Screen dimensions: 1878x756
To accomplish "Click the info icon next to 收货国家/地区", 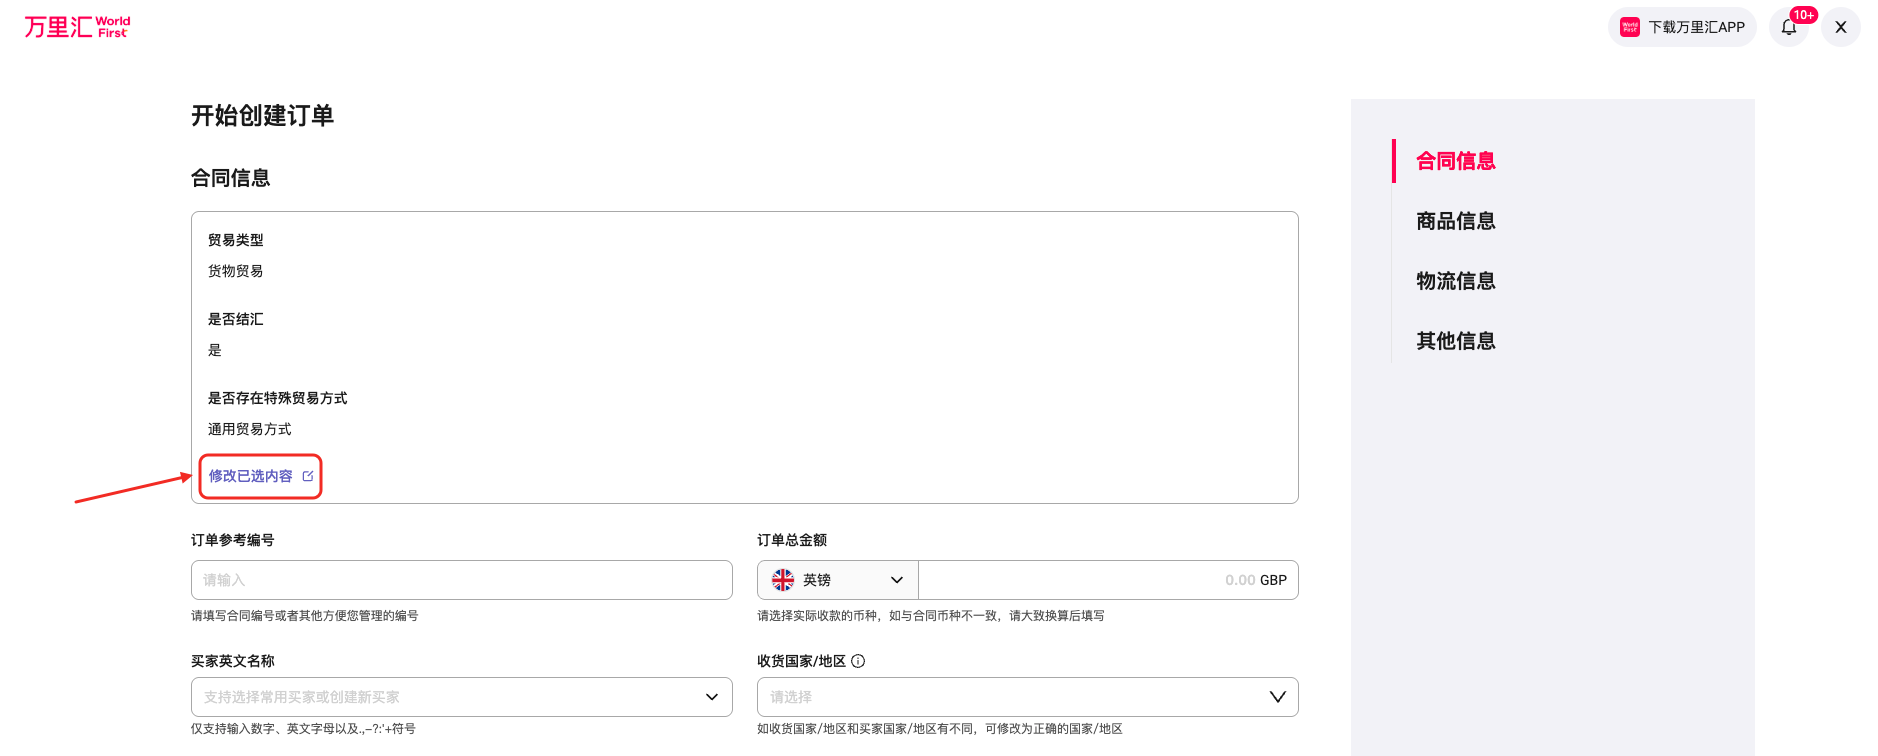I will pyautogui.click(x=858, y=661).
